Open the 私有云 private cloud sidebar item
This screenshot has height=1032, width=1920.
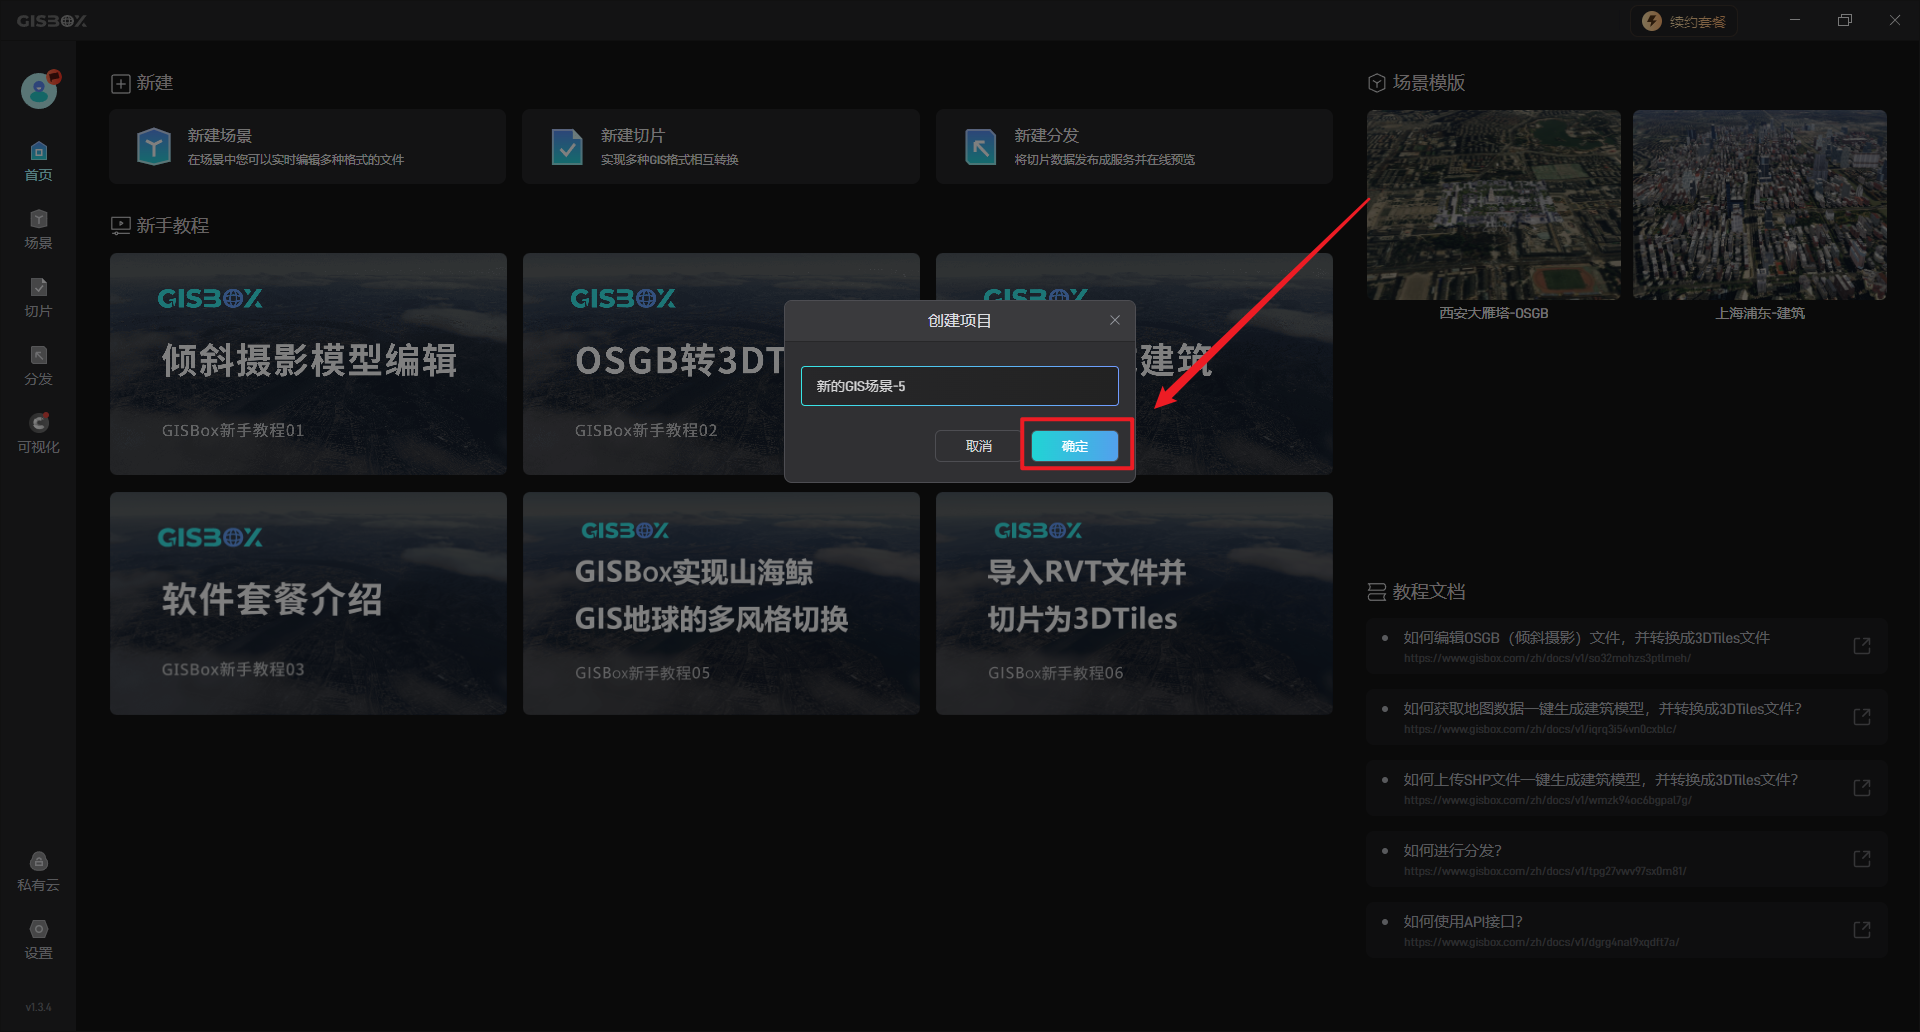point(38,871)
